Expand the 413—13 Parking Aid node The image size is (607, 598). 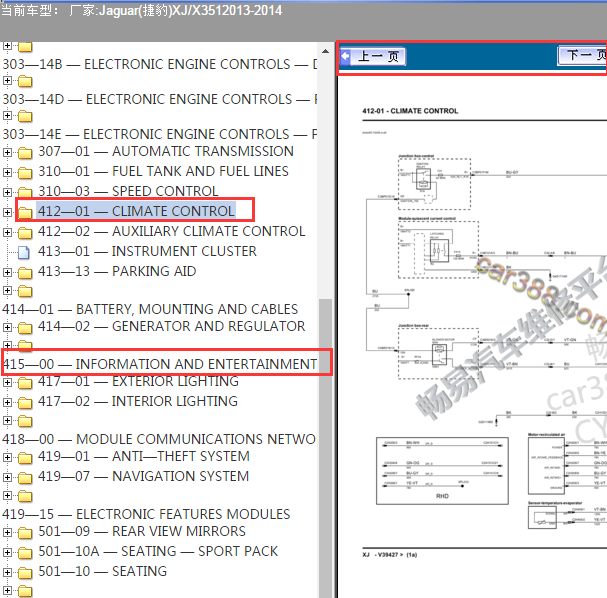click(7, 272)
